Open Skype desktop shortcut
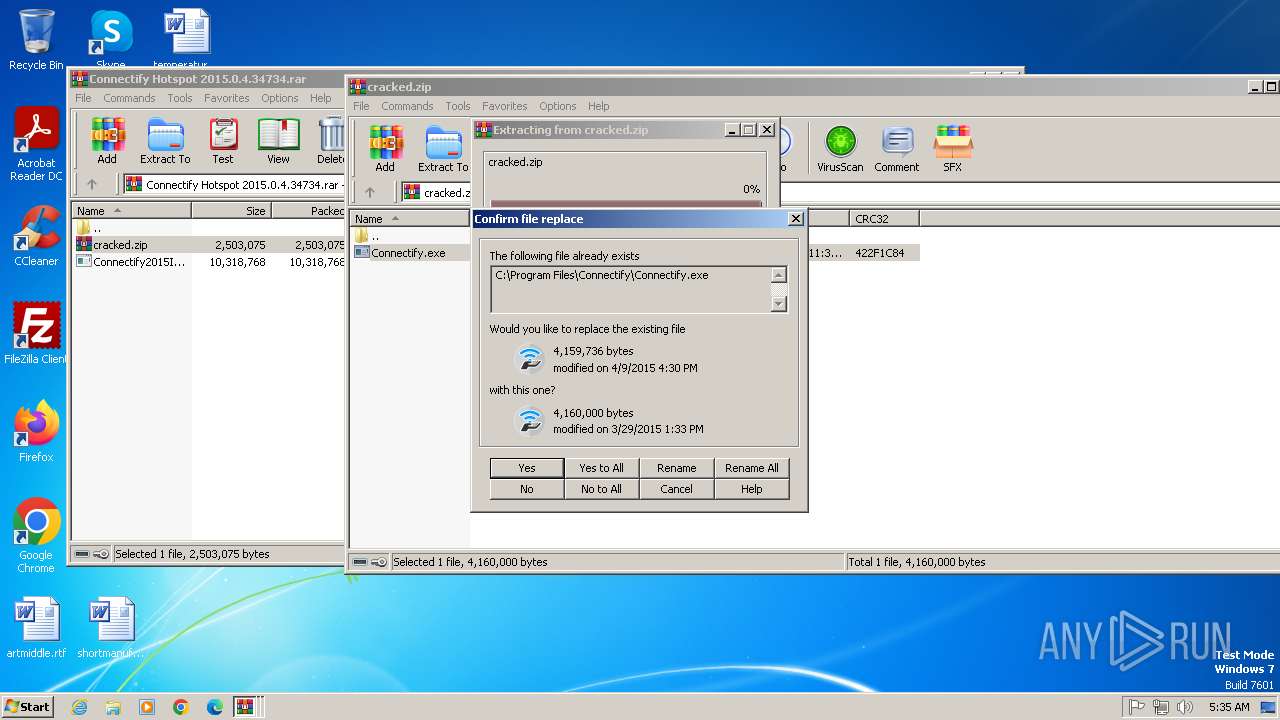This screenshot has height=720, width=1280. pyautogui.click(x=111, y=38)
